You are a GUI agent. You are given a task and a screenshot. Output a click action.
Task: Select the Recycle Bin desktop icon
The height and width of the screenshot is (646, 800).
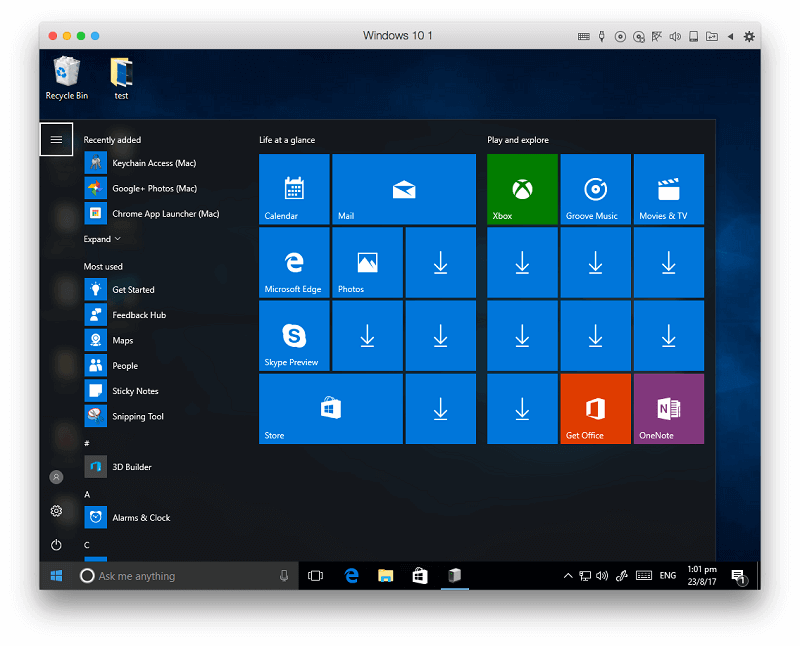[67, 79]
